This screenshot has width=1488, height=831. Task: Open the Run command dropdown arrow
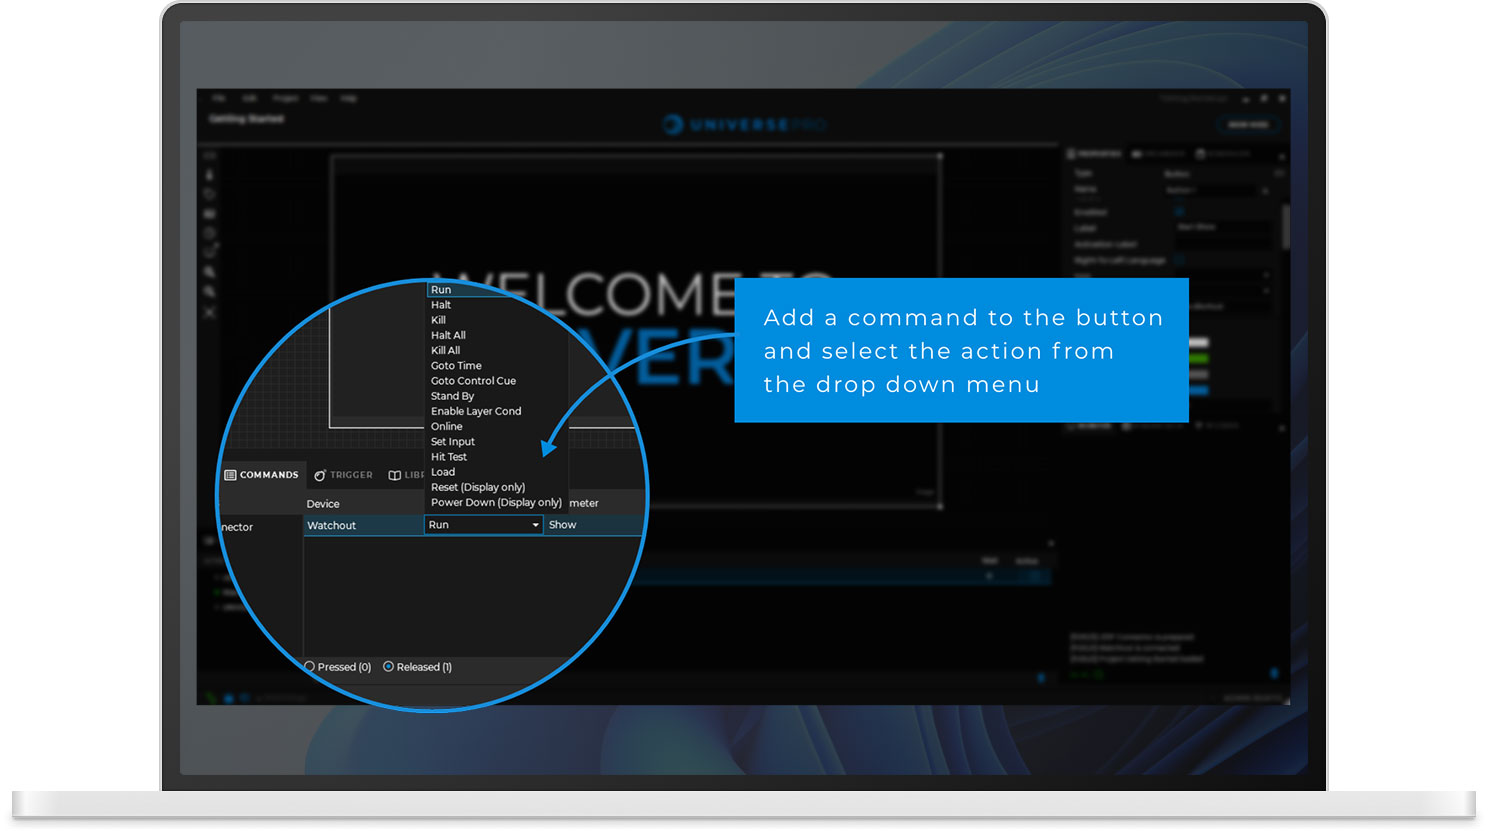(536, 524)
